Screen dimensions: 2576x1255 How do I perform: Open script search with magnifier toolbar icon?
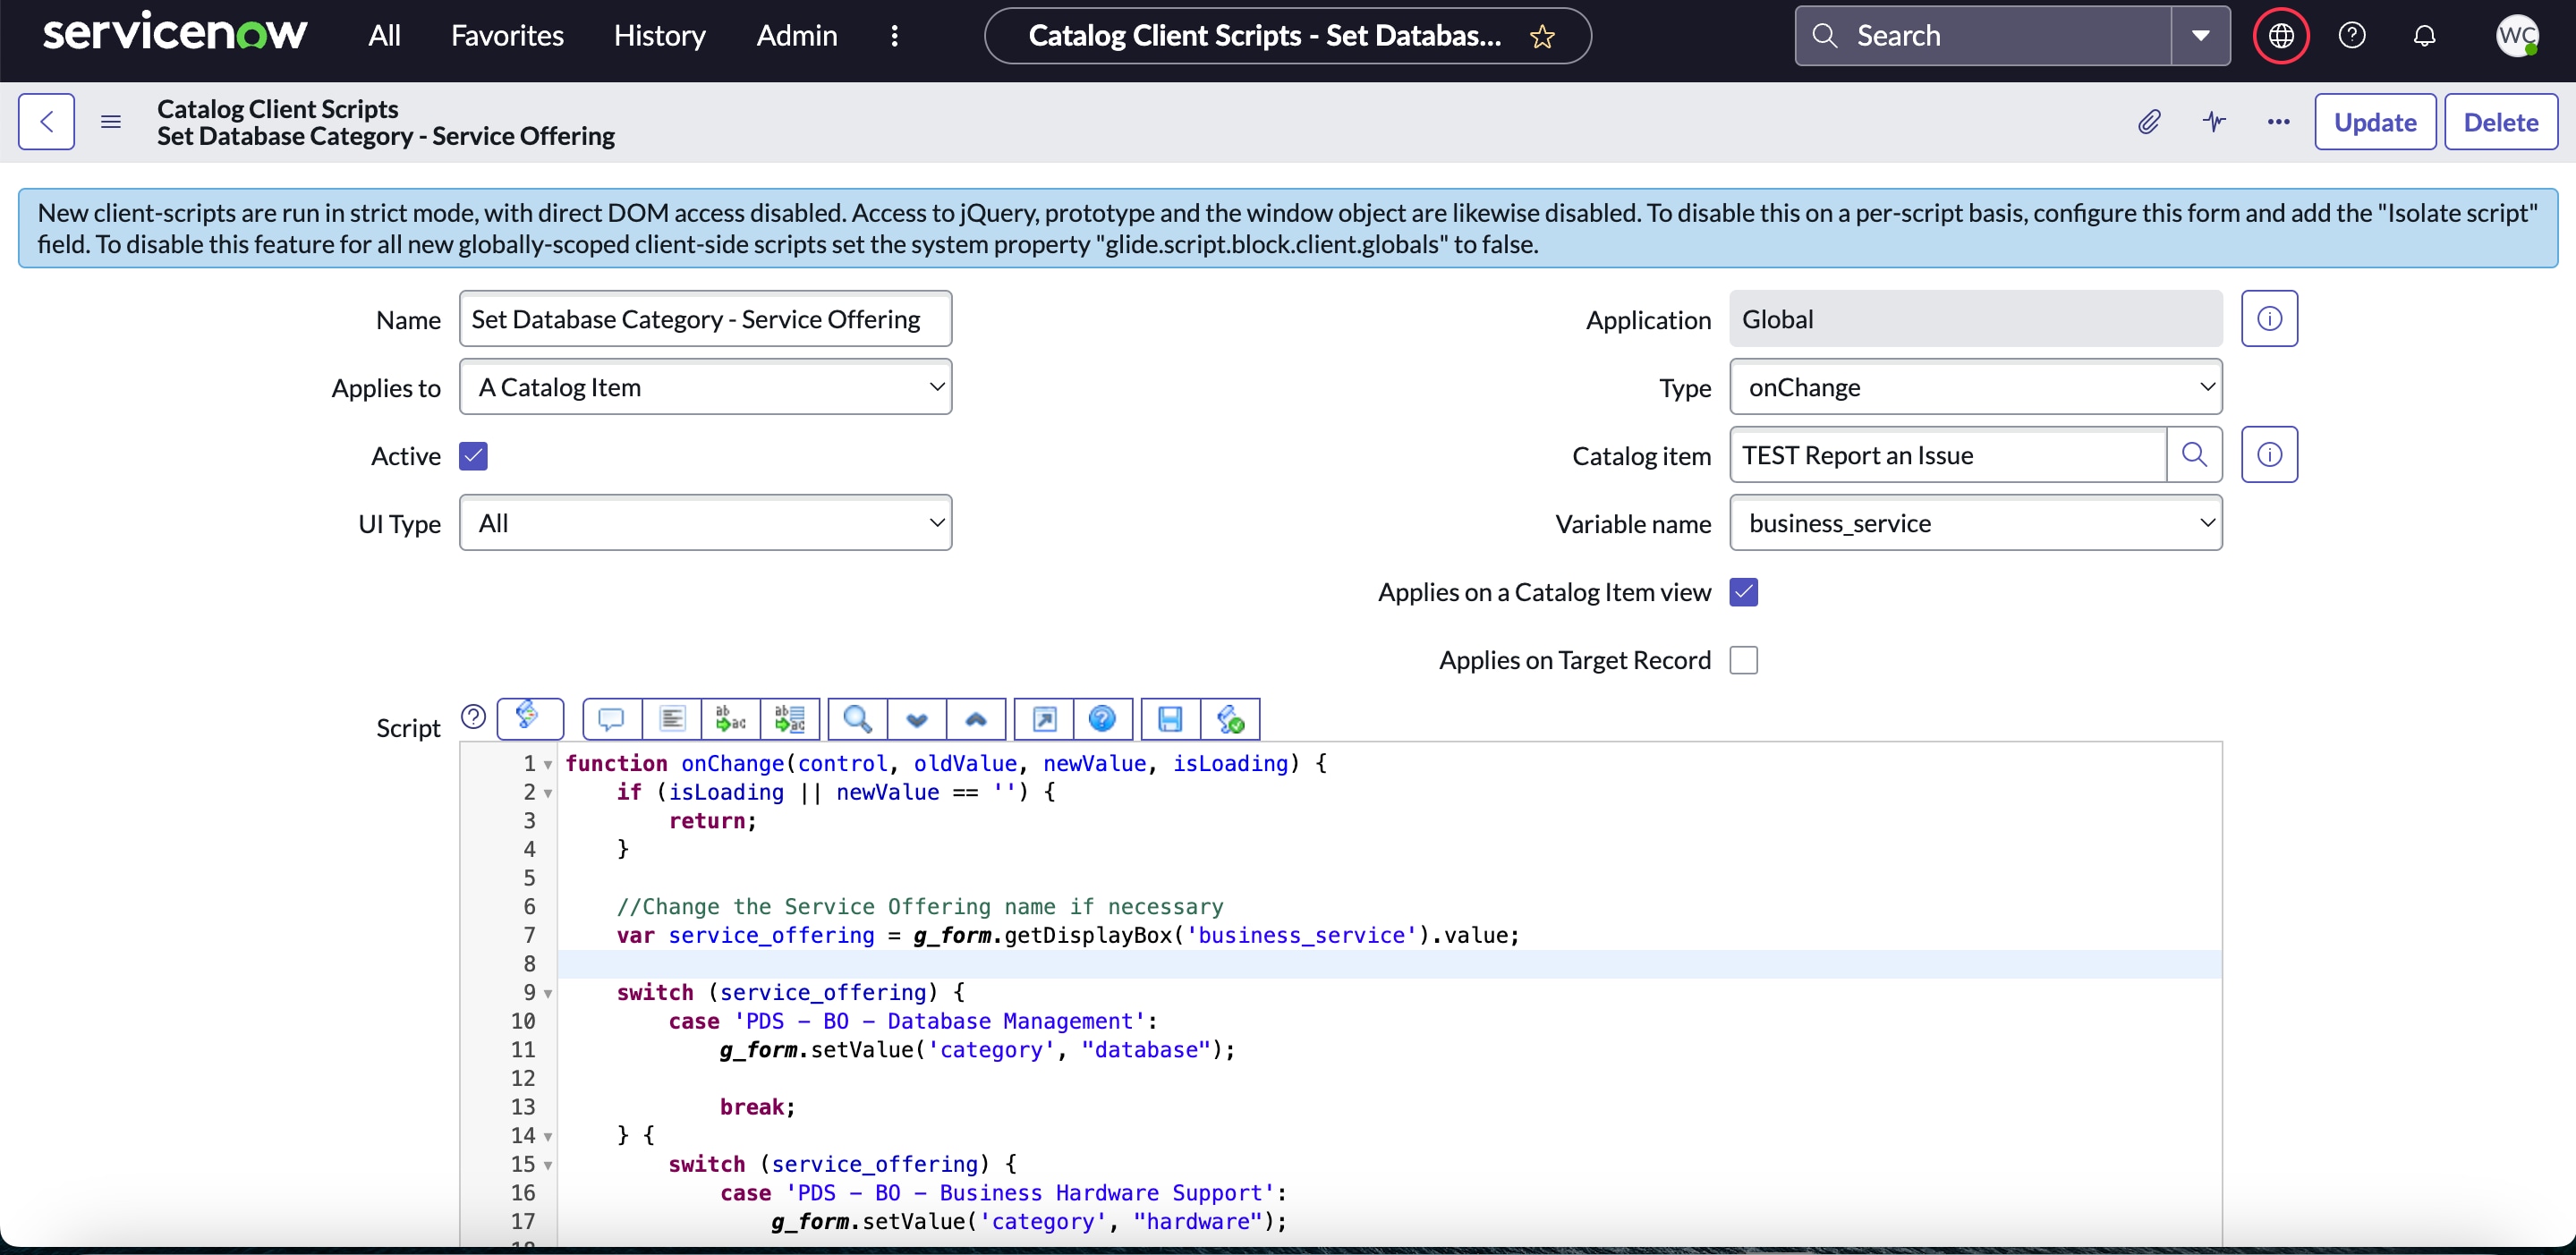click(x=857, y=719)
